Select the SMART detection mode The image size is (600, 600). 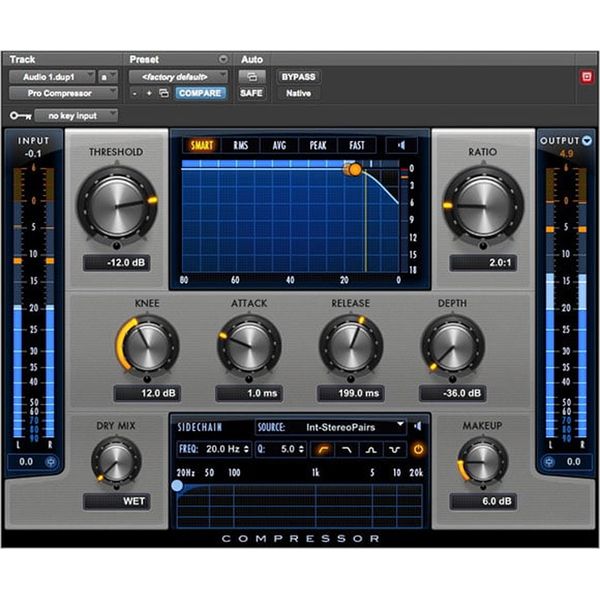click(x=202, y=145)
